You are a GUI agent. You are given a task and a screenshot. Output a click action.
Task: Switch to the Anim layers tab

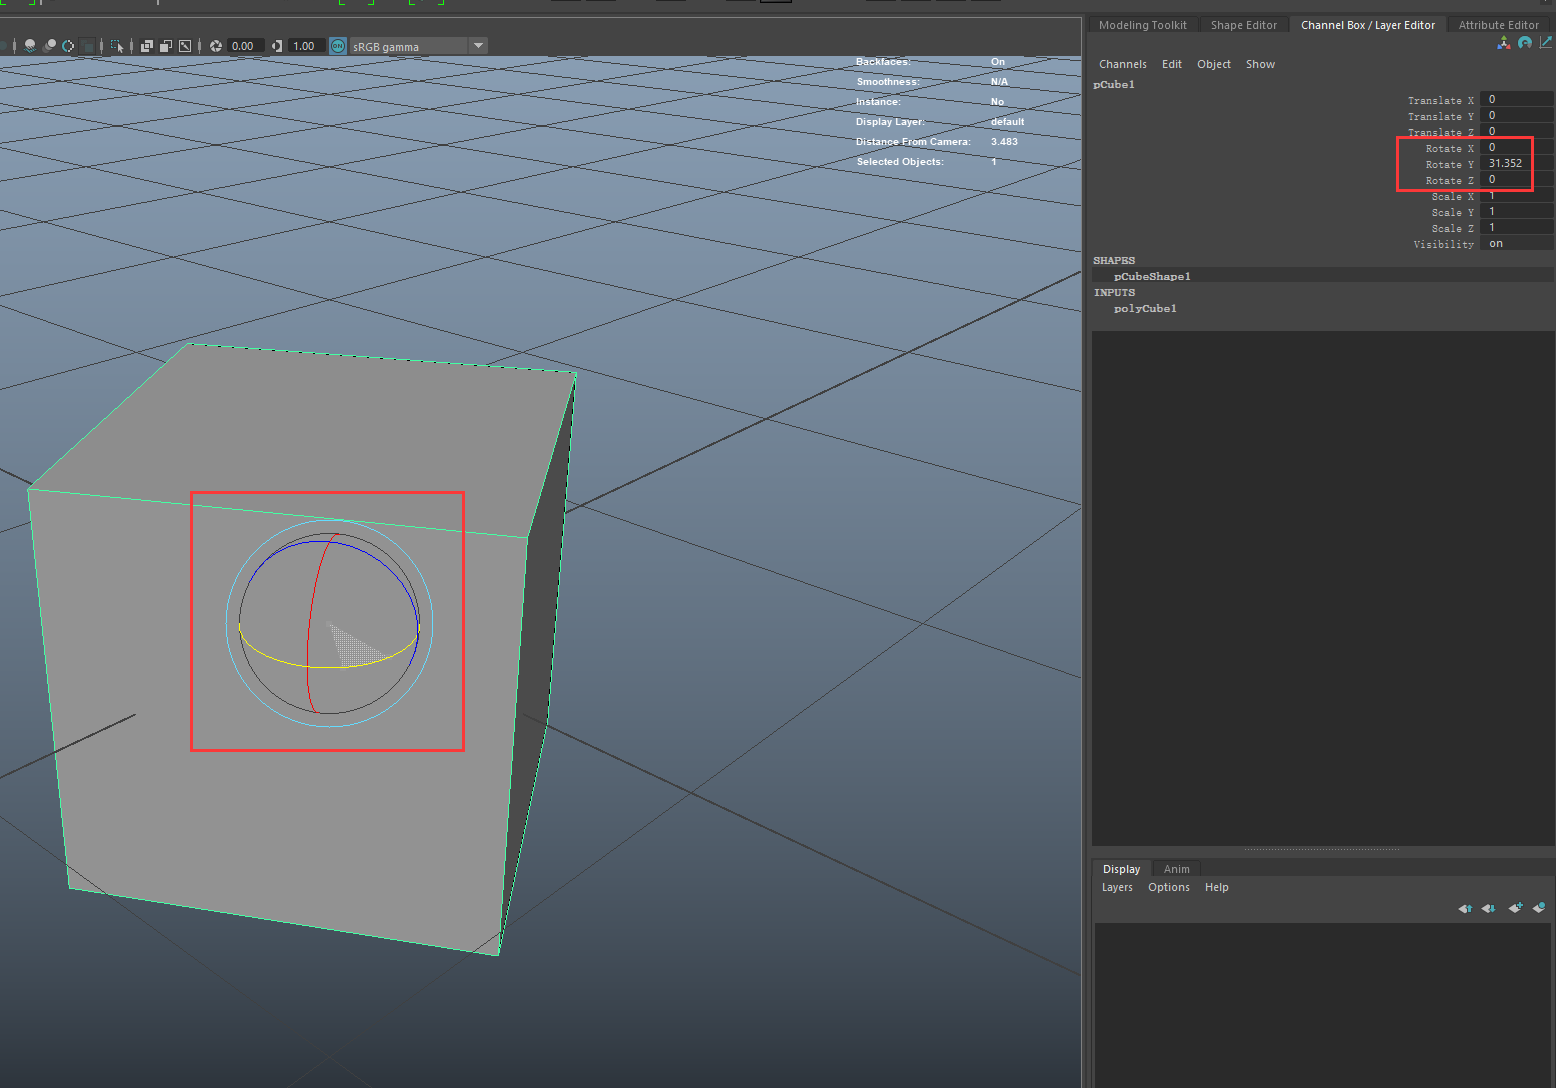click(x=1176, y=868)
